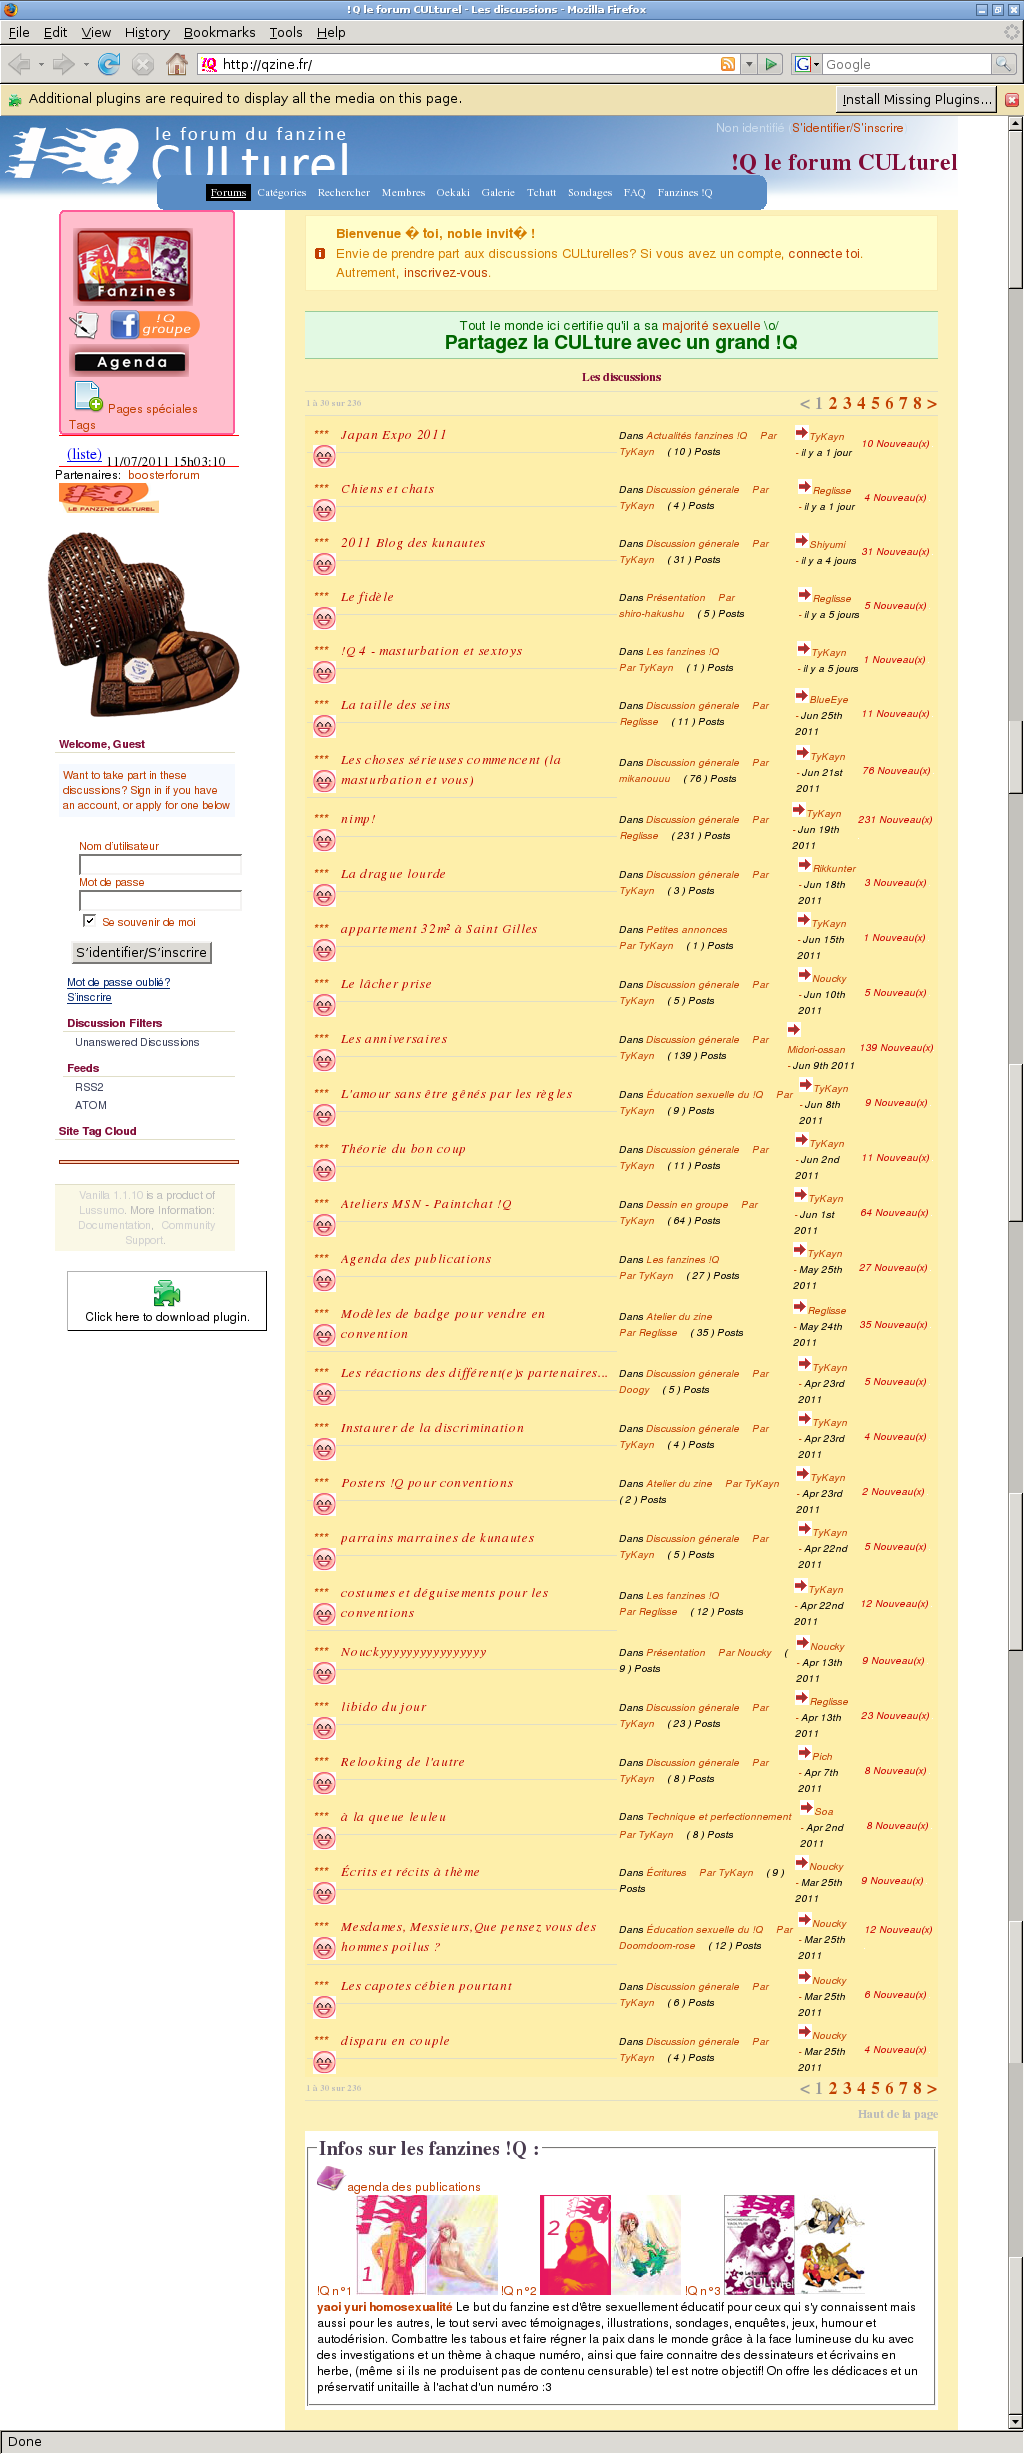
Task: Go to the Home page icon
Action: (x=177, y=64)
